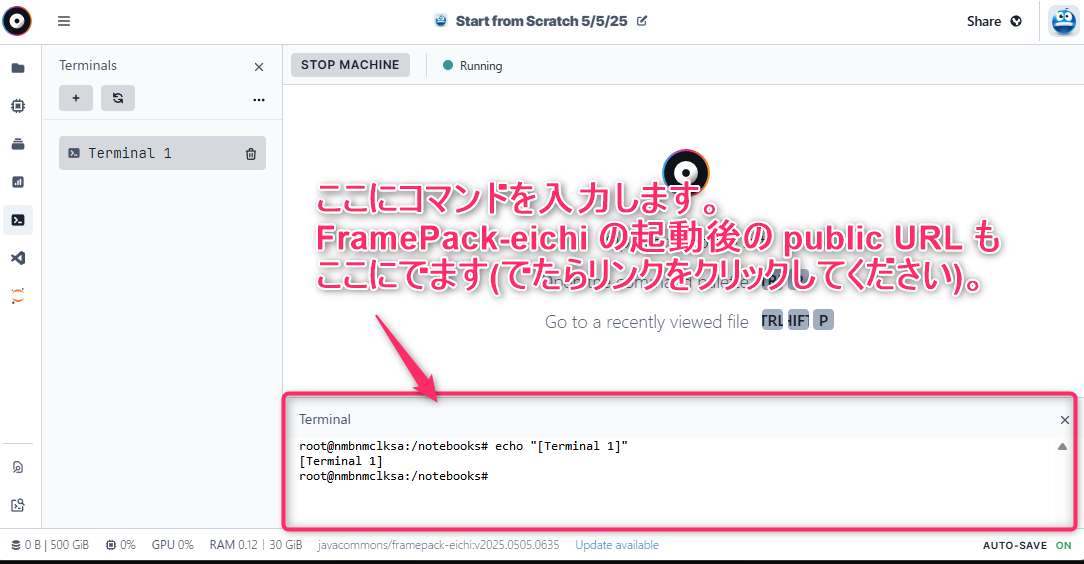Image resolution: width=1084 pixels, height=564 pixels.
Task: Close the Terminals side panel
Action: tap(259, 67)
